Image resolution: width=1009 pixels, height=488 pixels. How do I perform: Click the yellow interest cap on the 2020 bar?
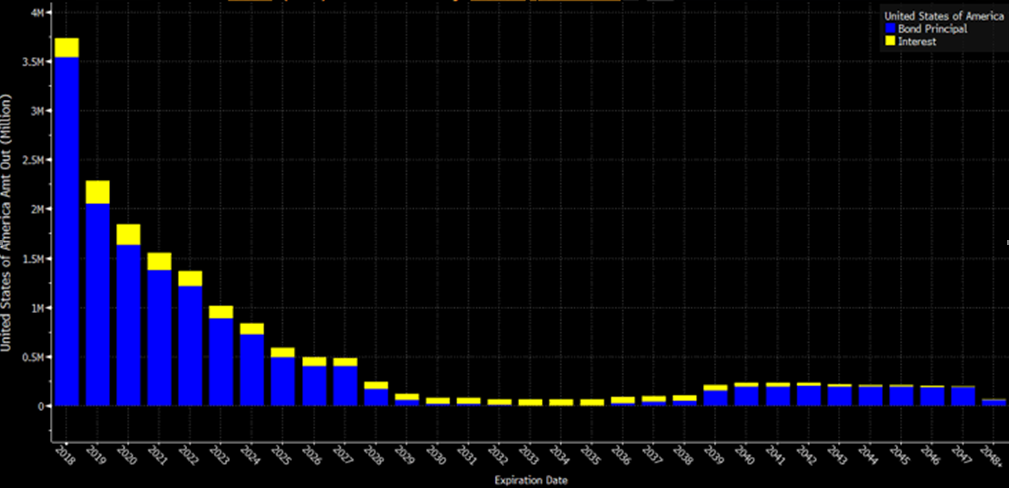(x=128, y=234)
